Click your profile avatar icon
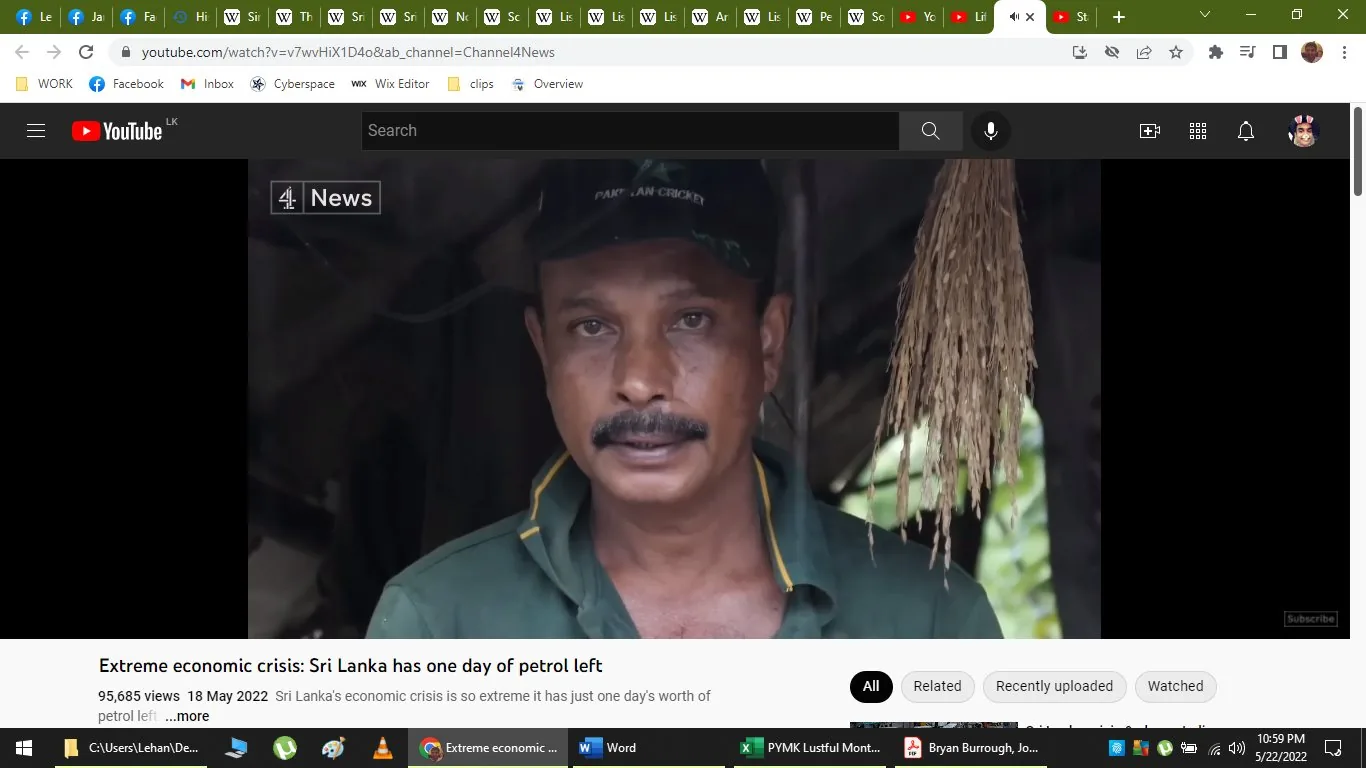This screenshot has height=768, width=1366. [1302, 131]
